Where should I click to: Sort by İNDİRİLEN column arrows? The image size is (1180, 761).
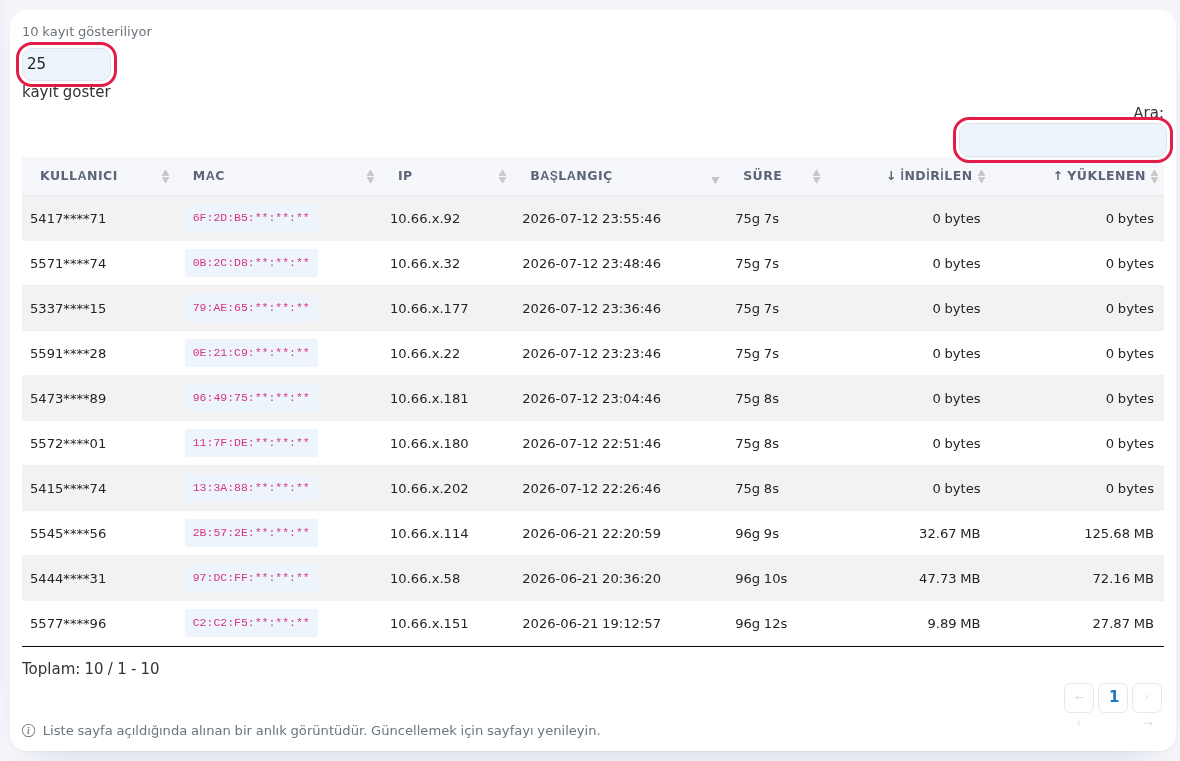tap(981, 176)
